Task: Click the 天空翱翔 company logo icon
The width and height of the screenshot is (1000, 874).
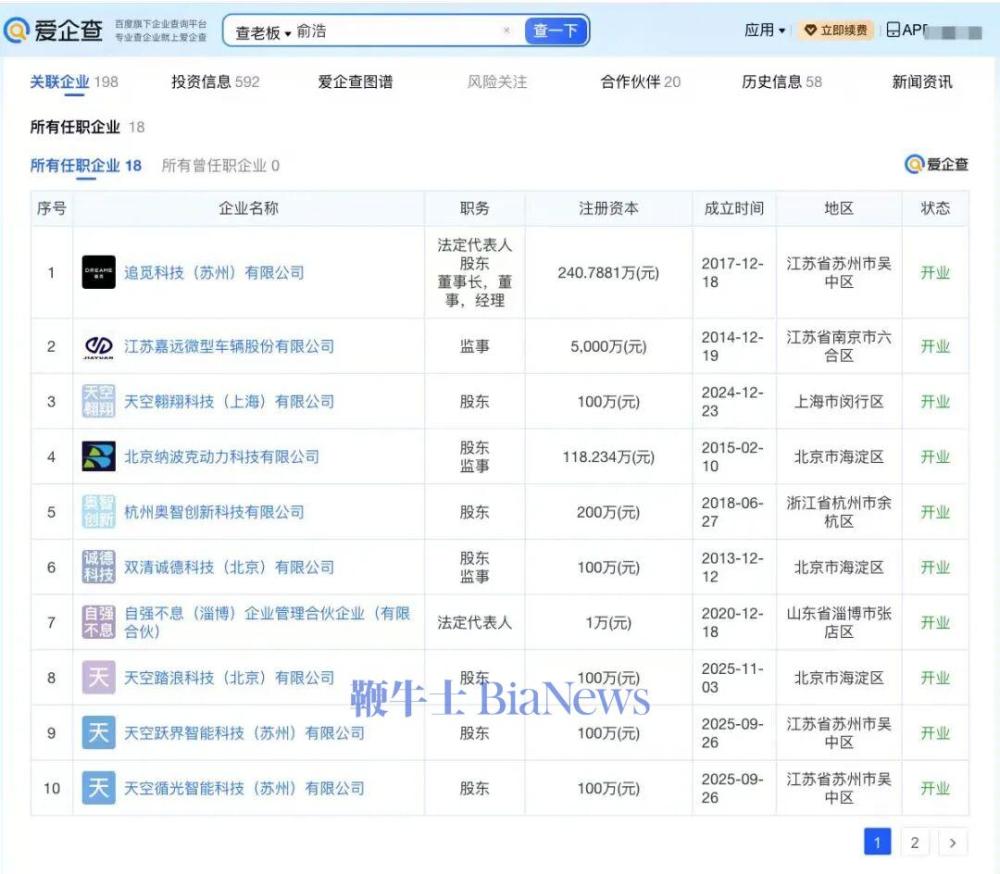Action: tap(99, 401)
